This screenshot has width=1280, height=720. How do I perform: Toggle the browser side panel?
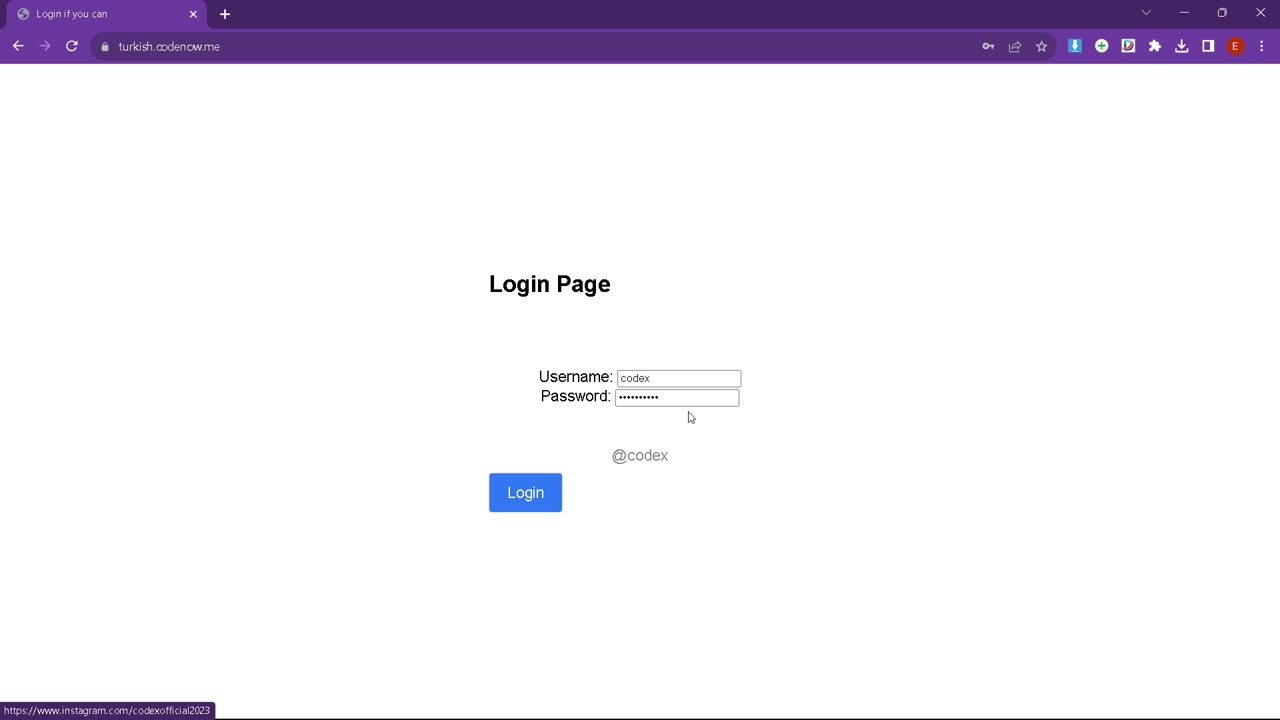point(1208,46)
